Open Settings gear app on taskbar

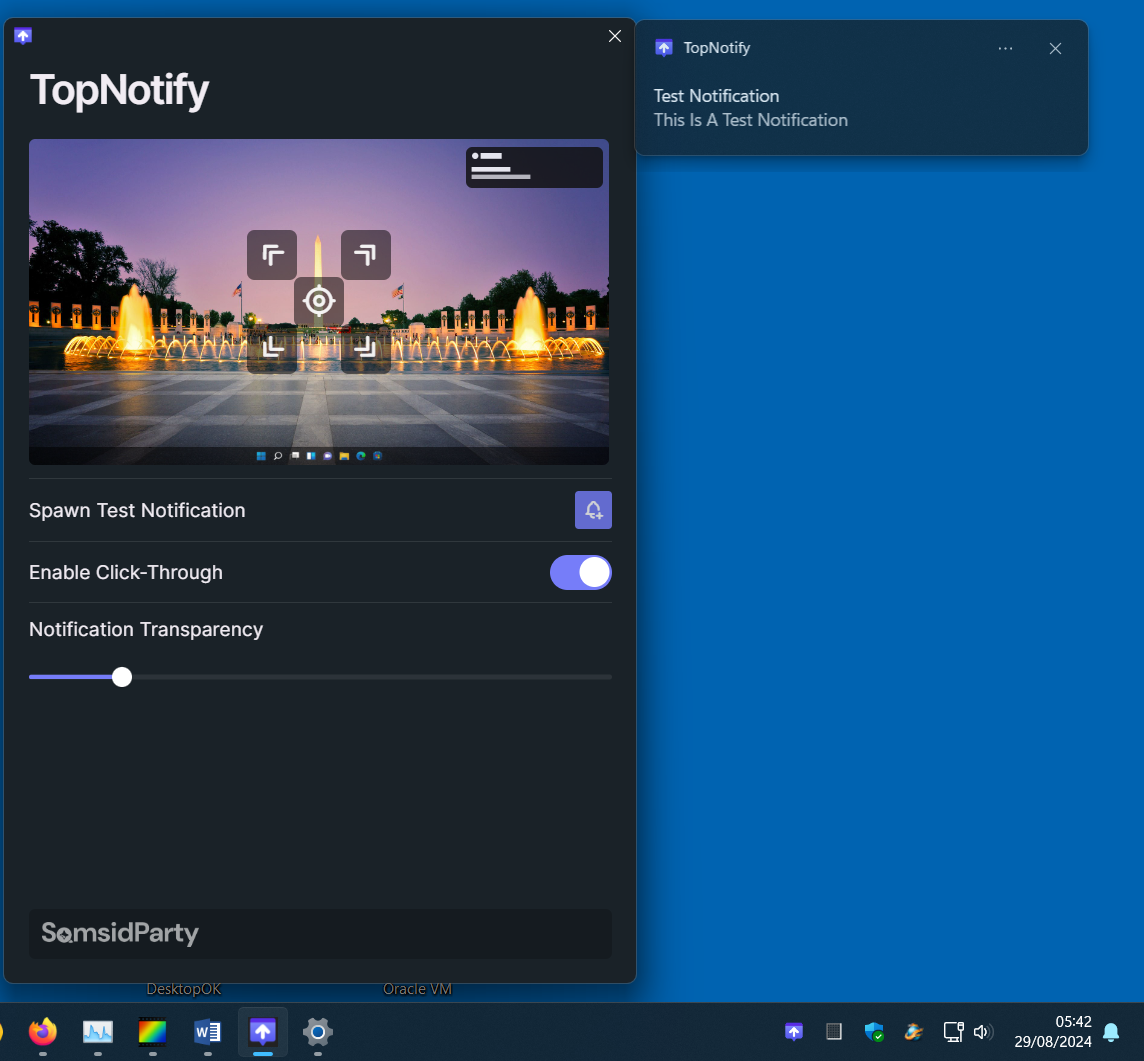click(x=318, y=1032)
